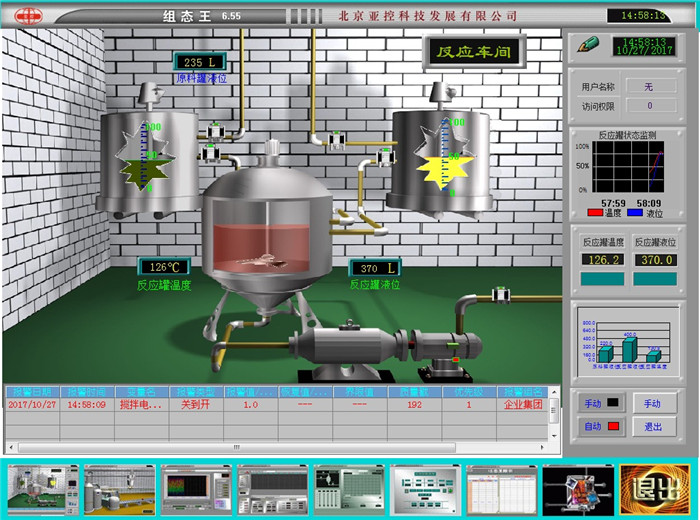The width and height of the screenshot is (700, 520).
Task: Click the teal bar under 反应罐温度 readout
Action: point(602,279)
